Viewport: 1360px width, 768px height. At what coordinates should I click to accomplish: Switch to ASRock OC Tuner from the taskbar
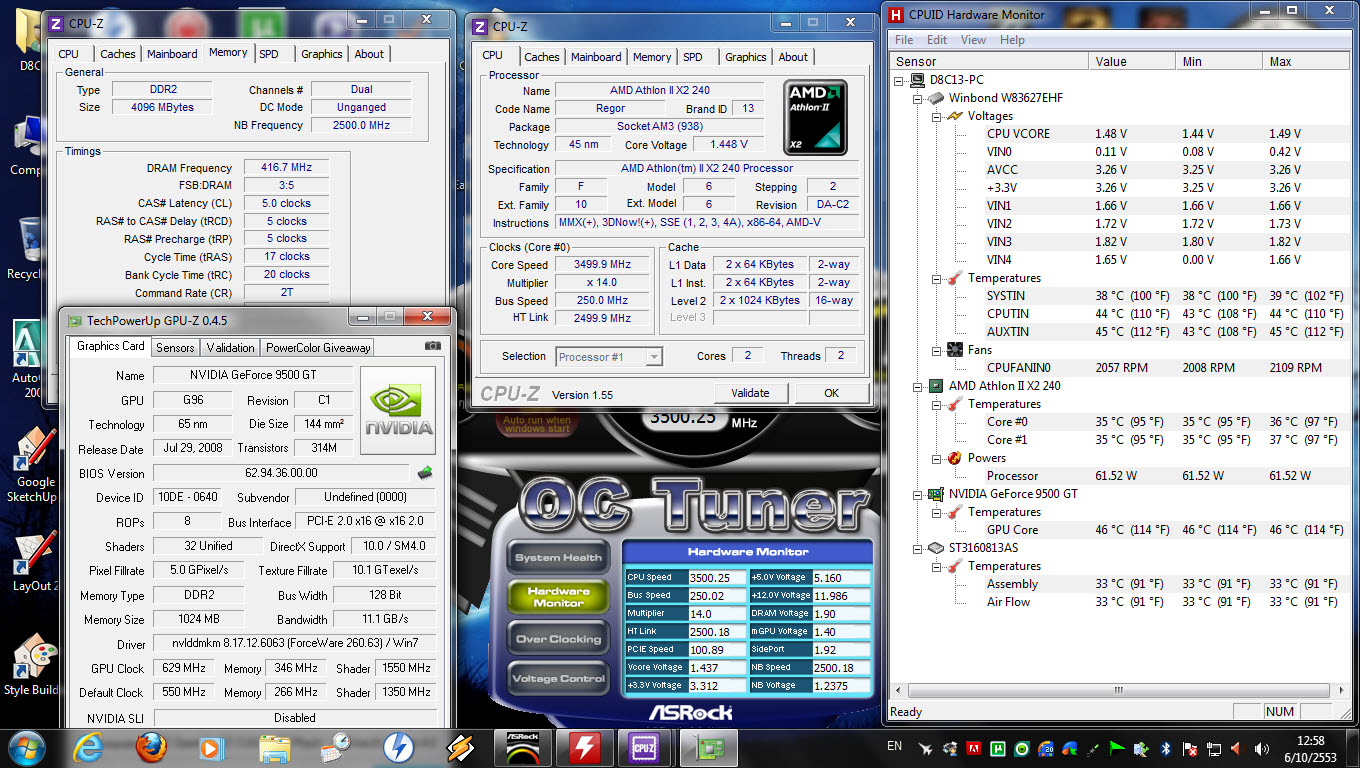tap(521, 747)
